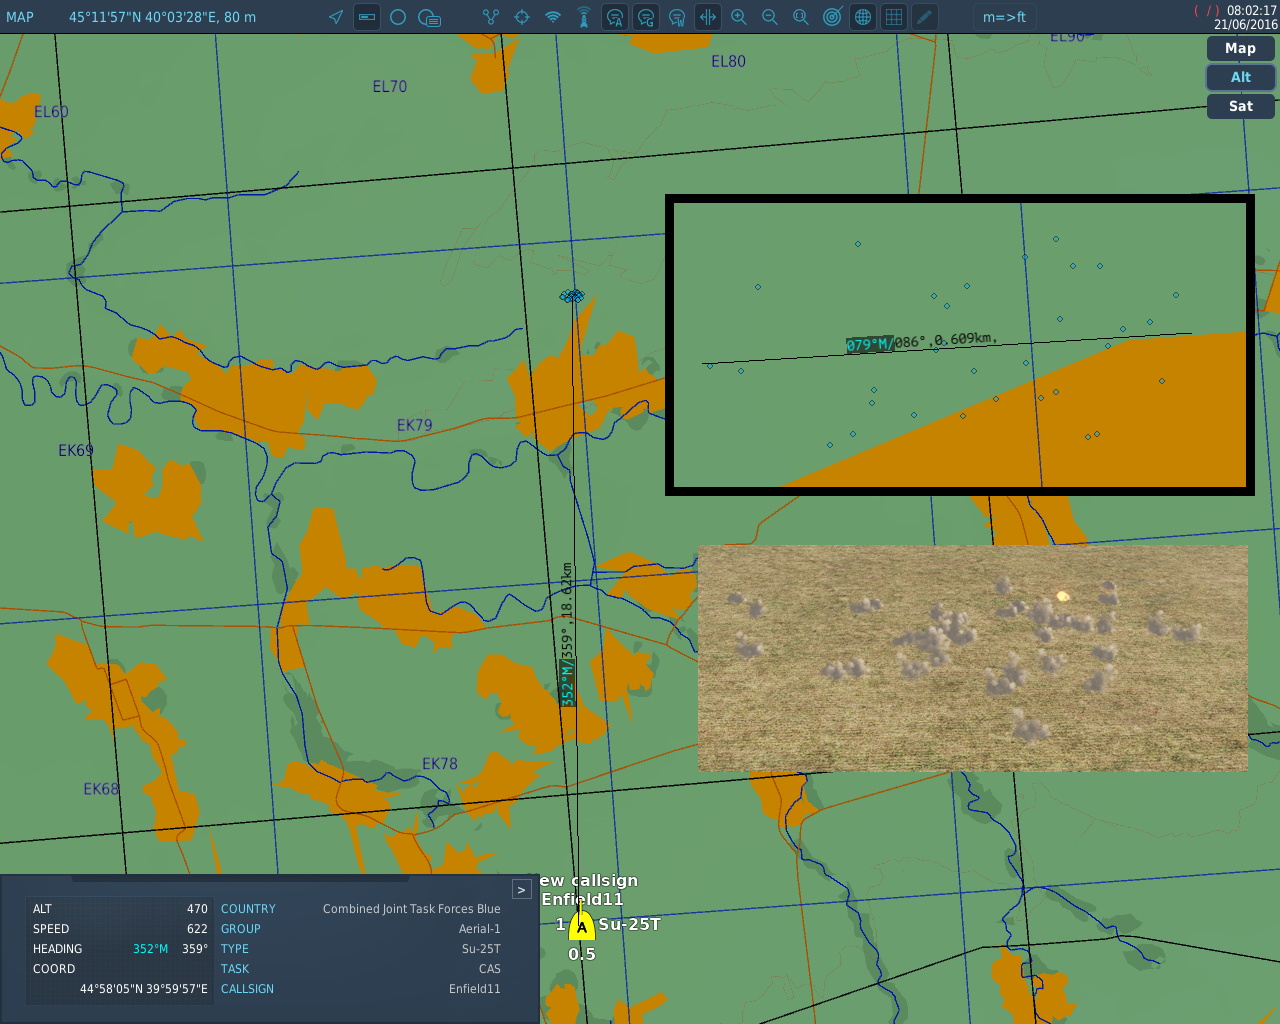
Task: Click the ALT value 470
Action: coord(197,909)
